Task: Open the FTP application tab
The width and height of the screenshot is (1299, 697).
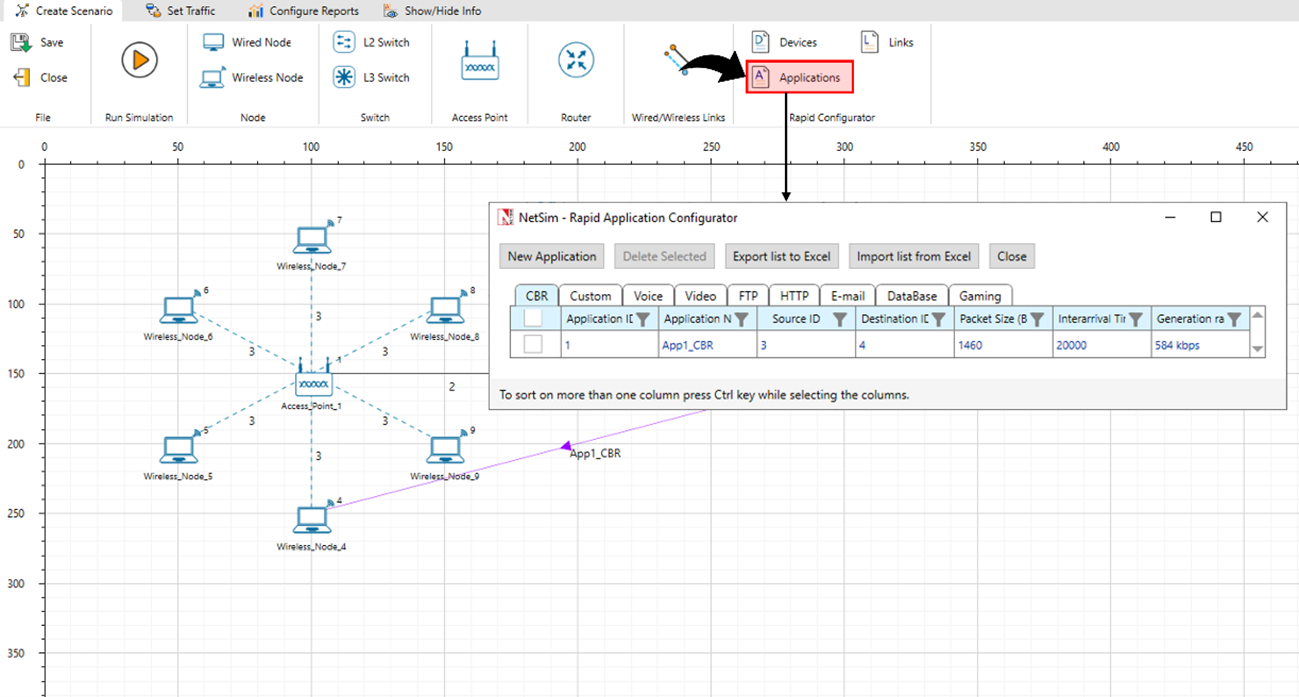Action: [x=748, y=296]
